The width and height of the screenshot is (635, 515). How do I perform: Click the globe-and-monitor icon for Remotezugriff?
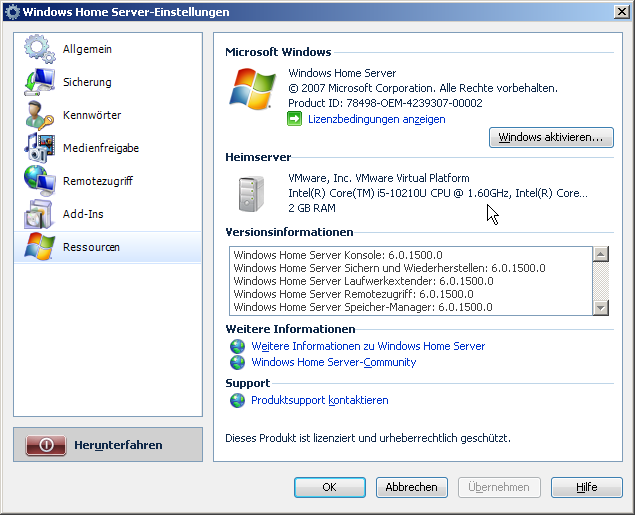coord(39,181)
